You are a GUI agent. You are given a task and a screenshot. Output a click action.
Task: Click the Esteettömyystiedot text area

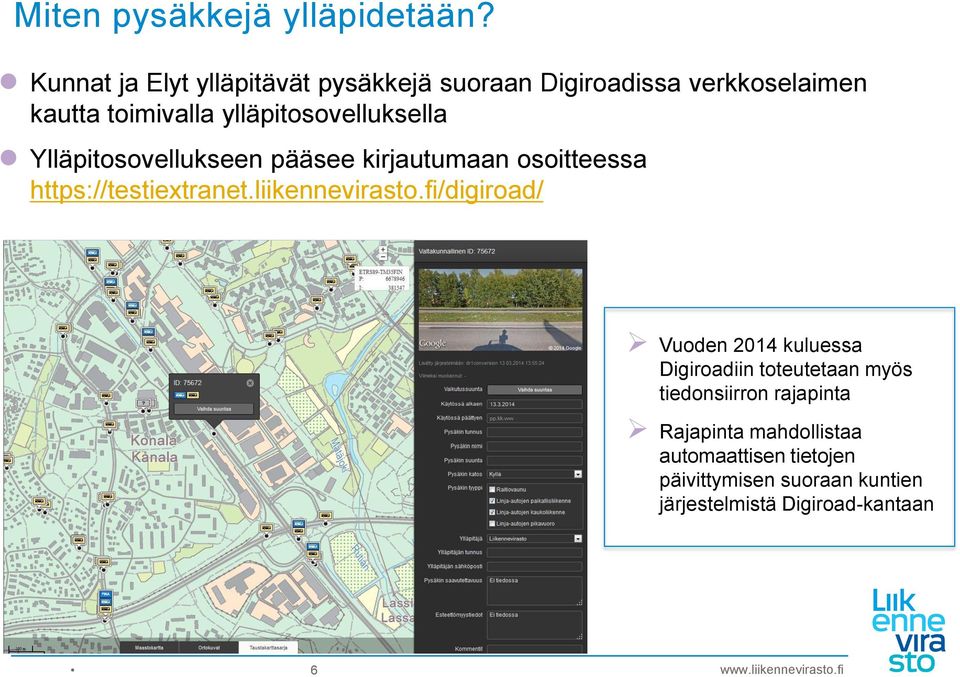coord(534,625)
